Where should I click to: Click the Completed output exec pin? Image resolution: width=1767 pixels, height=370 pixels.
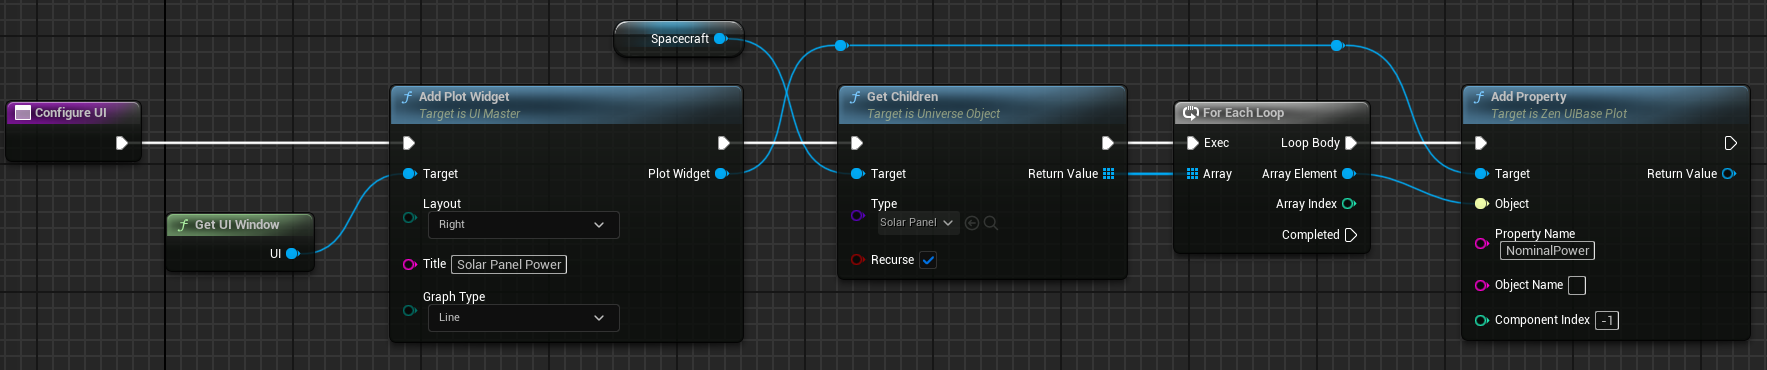tap(1351, 235)
